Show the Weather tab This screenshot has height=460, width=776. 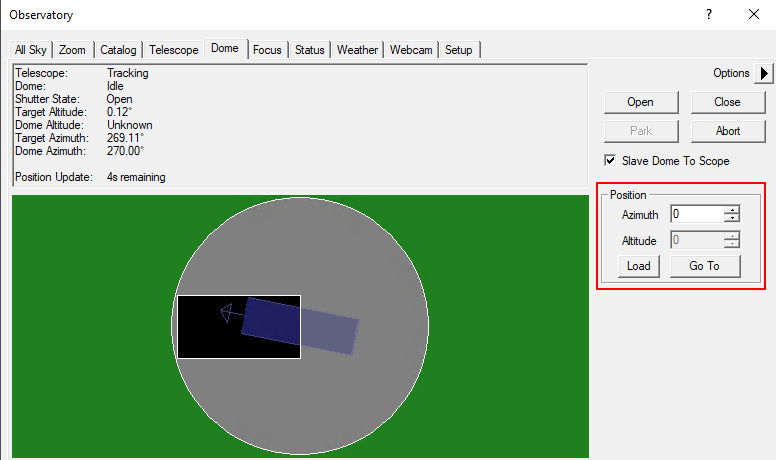[357, 50]
